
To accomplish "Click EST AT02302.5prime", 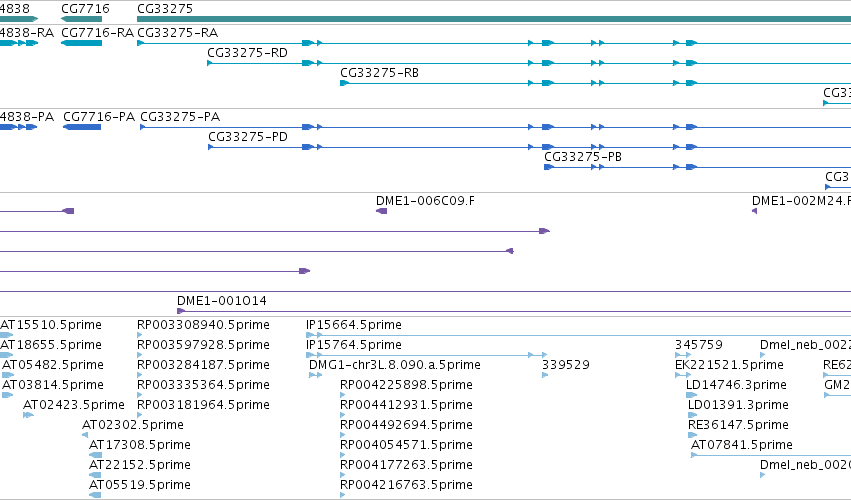I will [133, 425].
